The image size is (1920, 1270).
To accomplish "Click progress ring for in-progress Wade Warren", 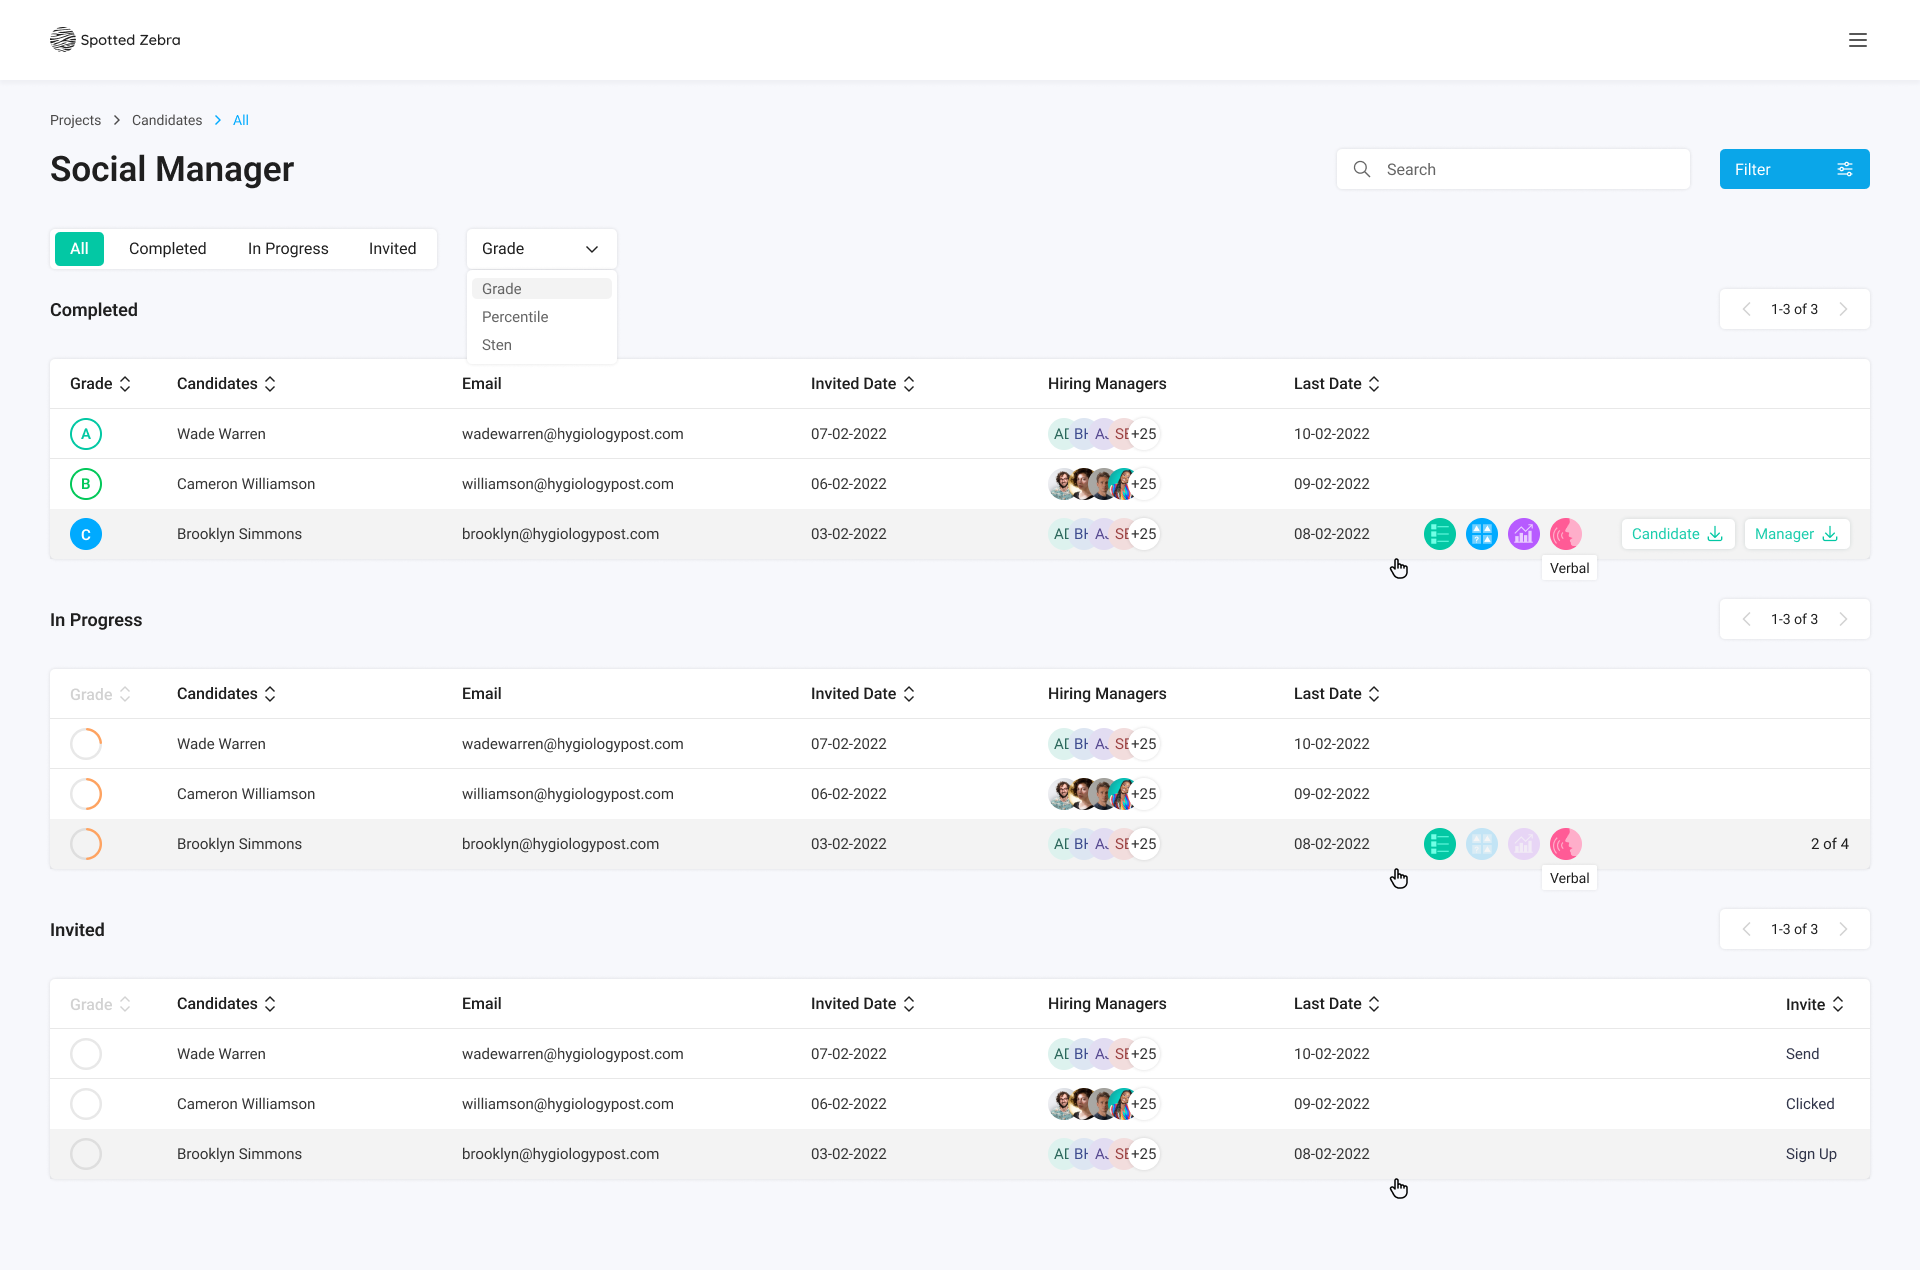I will [86, 744].
